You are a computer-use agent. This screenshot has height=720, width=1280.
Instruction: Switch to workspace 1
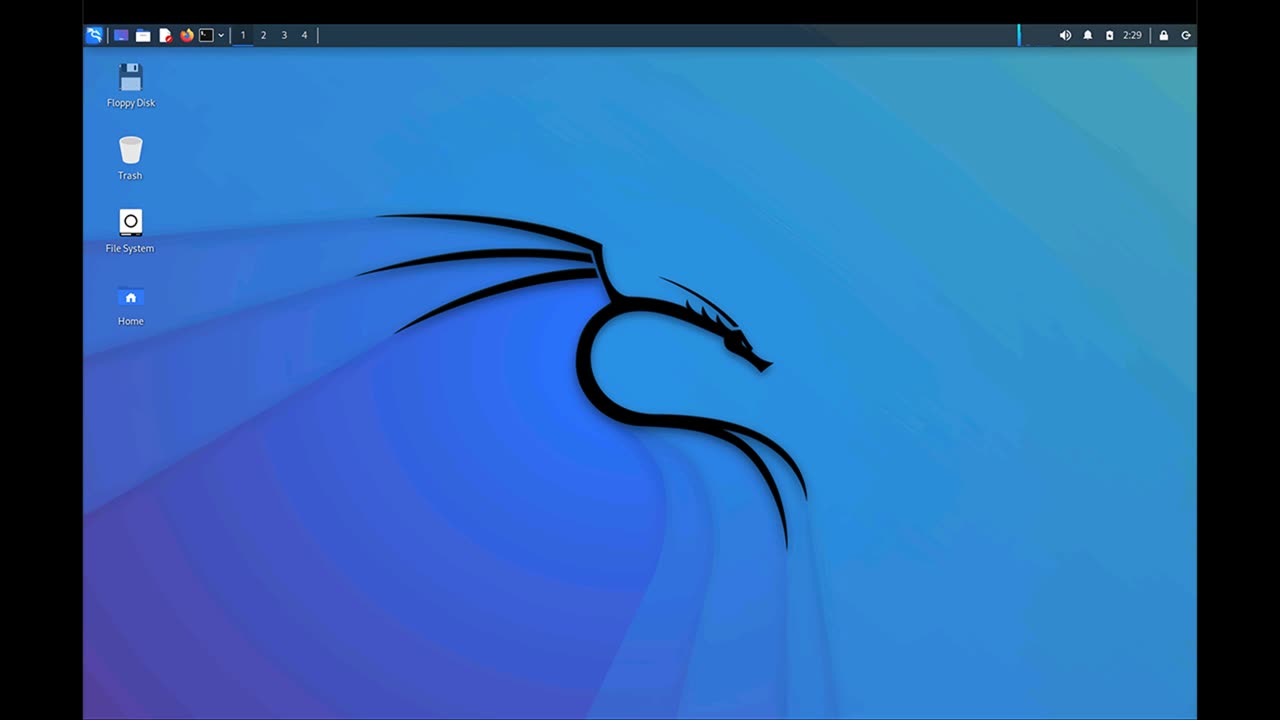243,35
